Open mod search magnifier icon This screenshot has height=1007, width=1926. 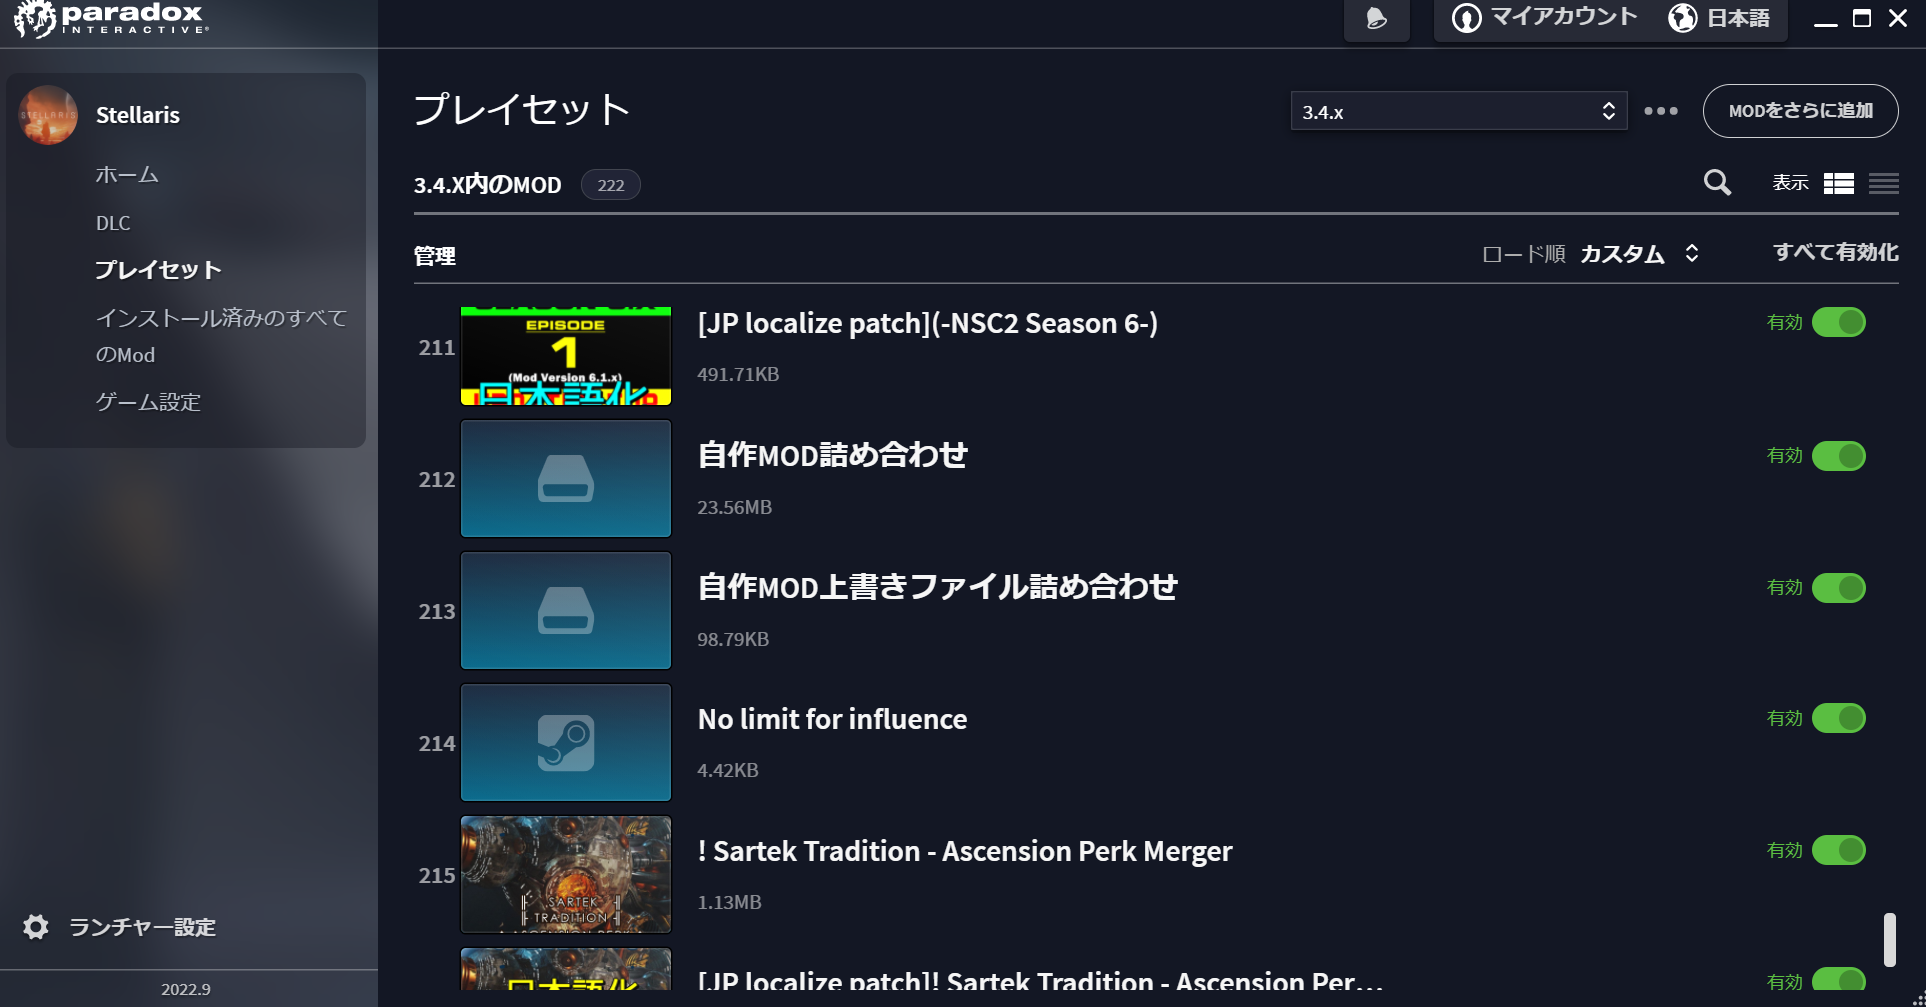tap(1717, 182)
